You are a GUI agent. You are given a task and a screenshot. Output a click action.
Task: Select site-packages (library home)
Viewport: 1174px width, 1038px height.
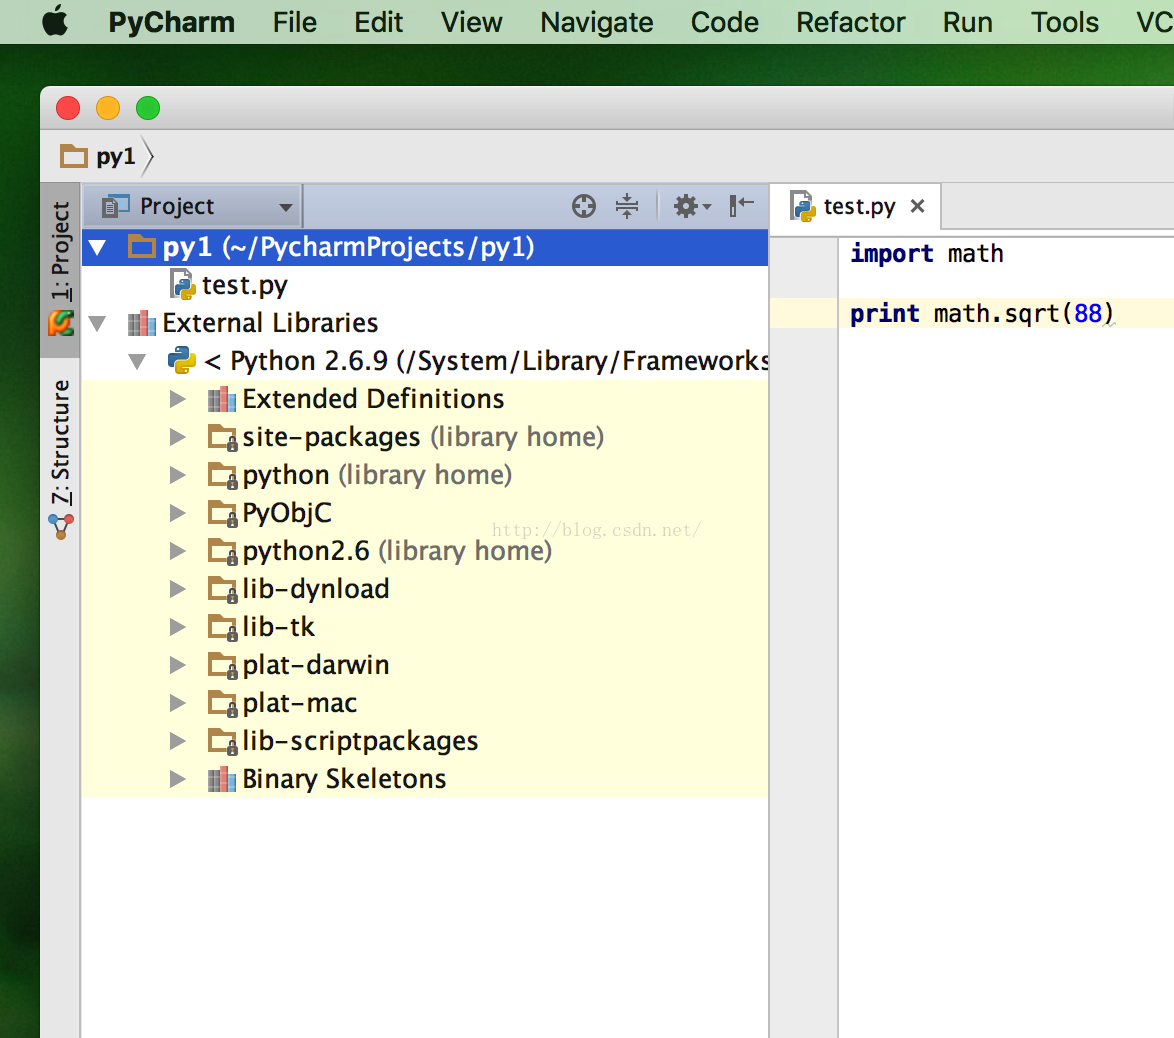pyautogui.click(x=423, y=437)
